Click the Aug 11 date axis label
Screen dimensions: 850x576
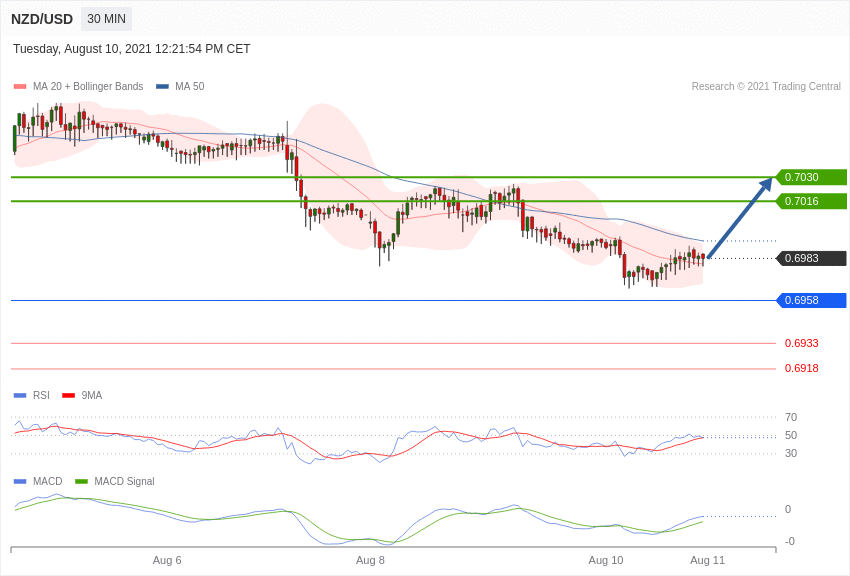click(707, 560)
